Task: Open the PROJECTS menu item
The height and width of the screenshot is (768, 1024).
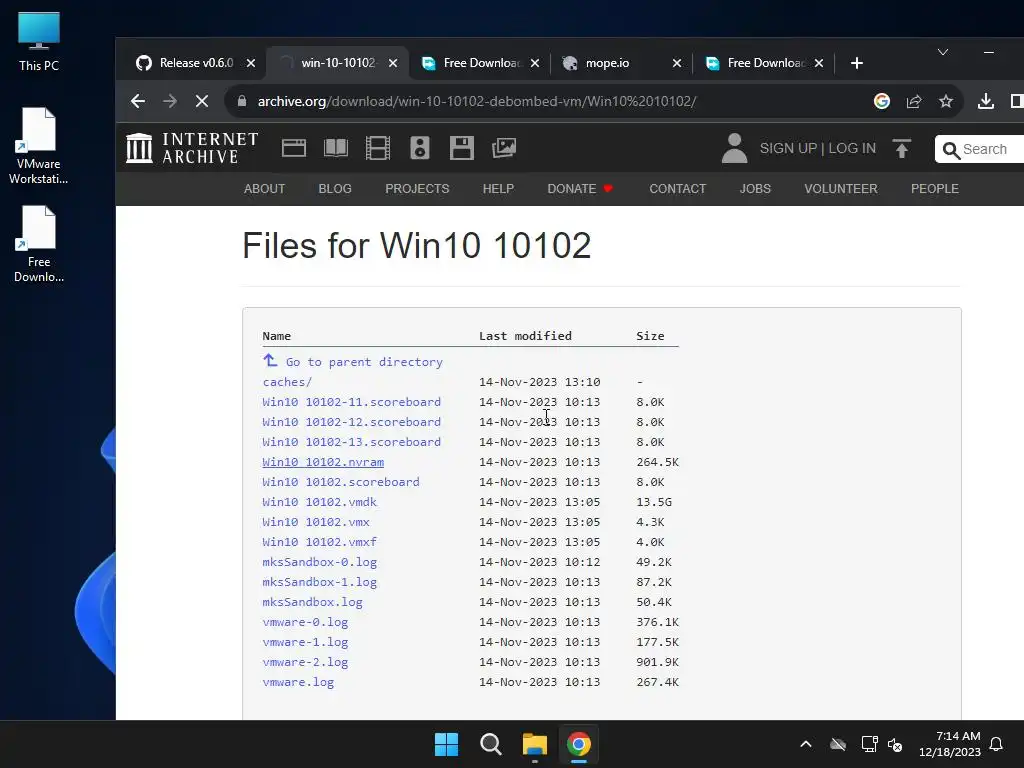Action: pyautogui.click(x=417, y=189)
